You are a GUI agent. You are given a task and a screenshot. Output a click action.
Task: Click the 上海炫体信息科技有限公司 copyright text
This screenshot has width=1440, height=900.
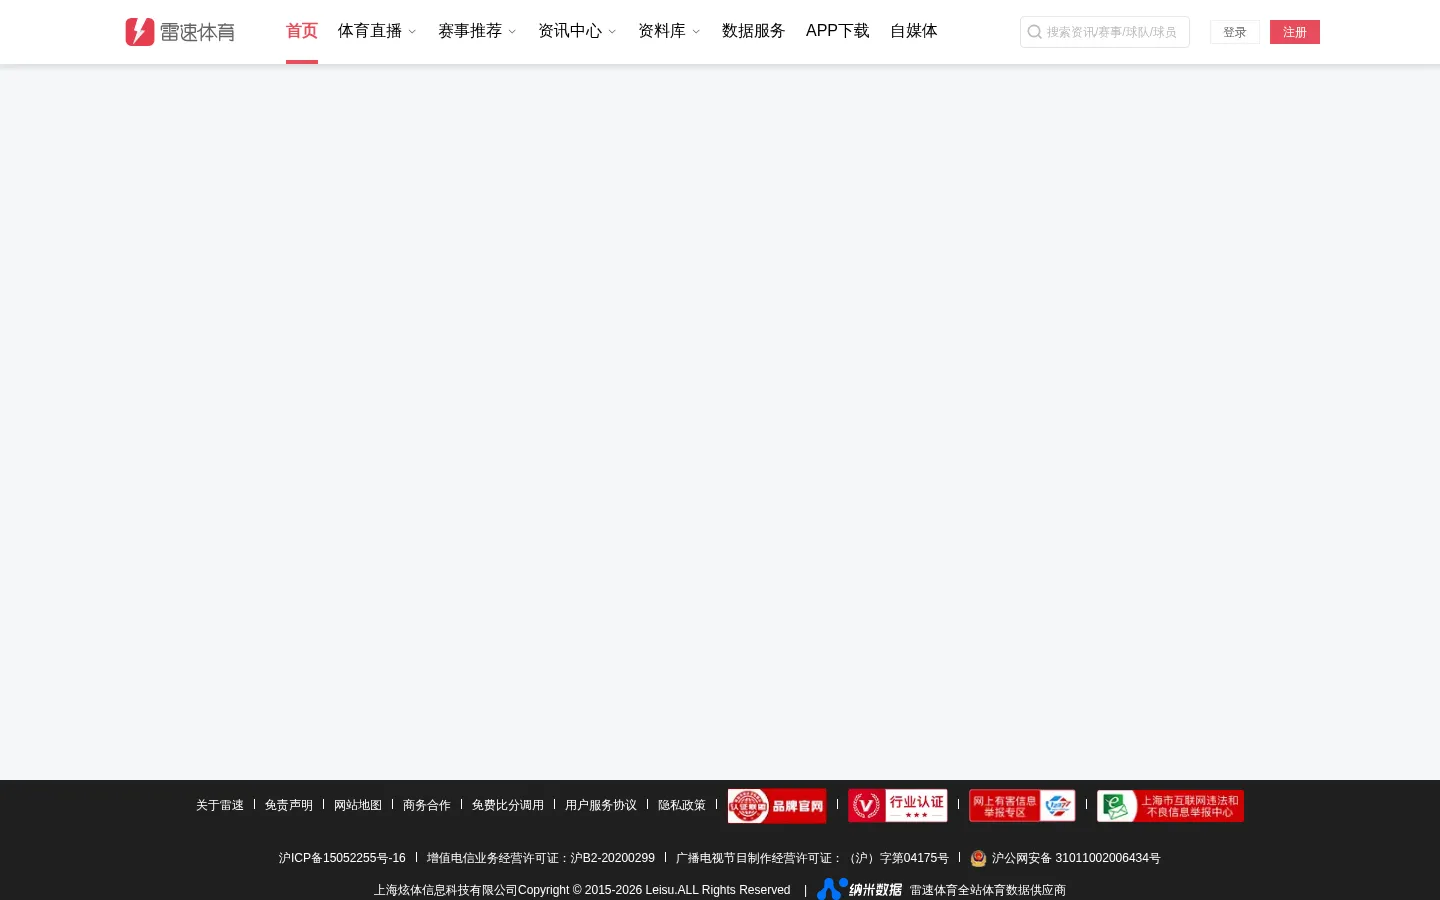[582, 890]
